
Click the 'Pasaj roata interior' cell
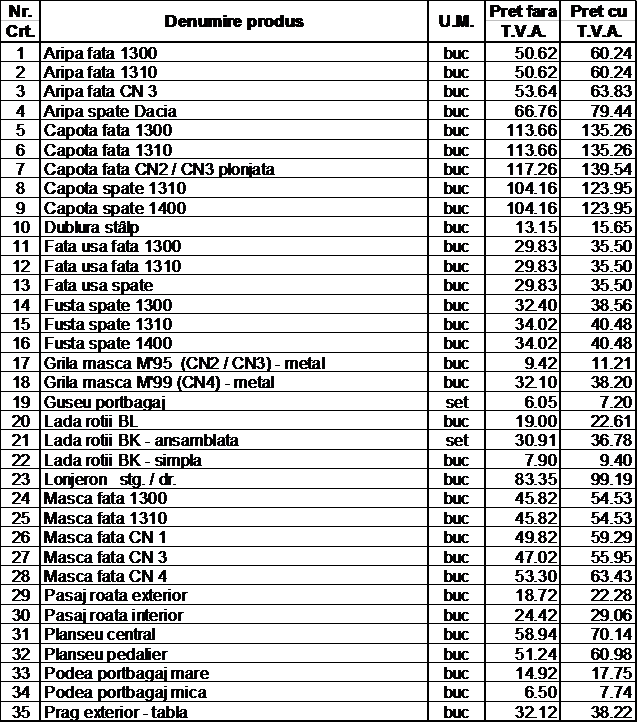point(234,615)
